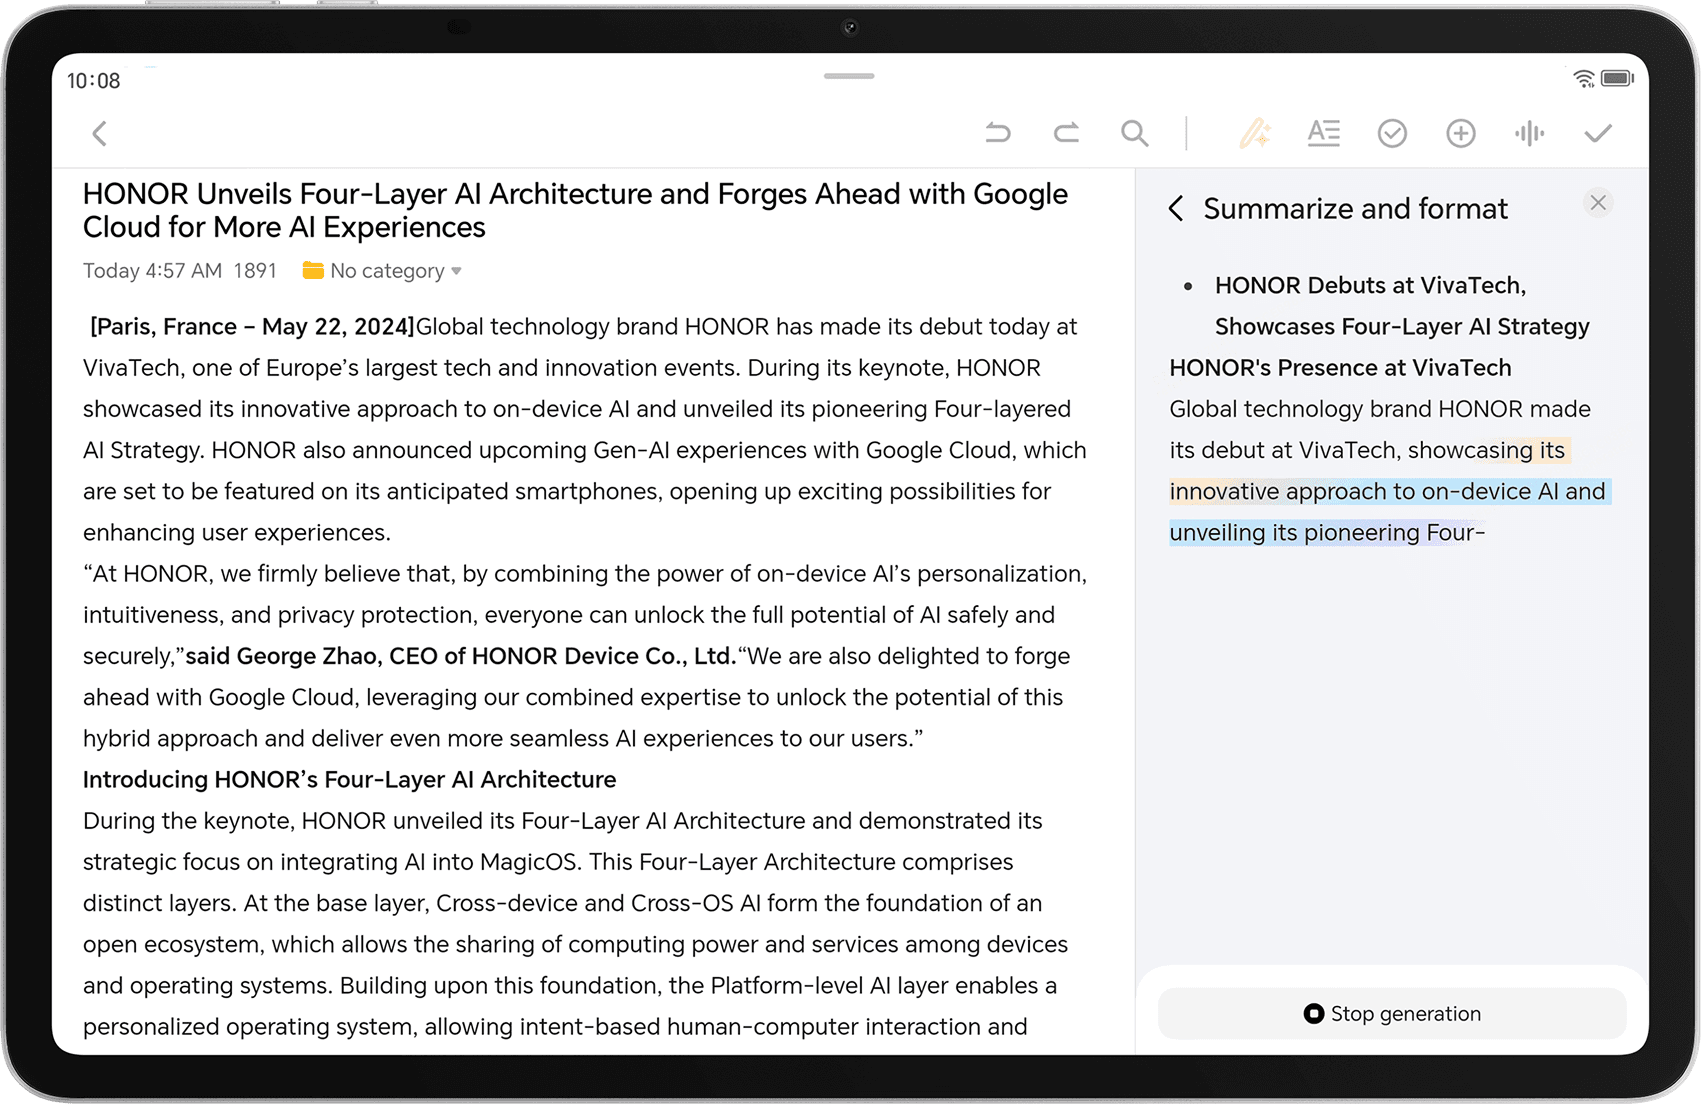Tap the back arrow to exit note
The height and width of the screenshot is (1104, 1701).
pyautogui.click(x=100, y=134)
